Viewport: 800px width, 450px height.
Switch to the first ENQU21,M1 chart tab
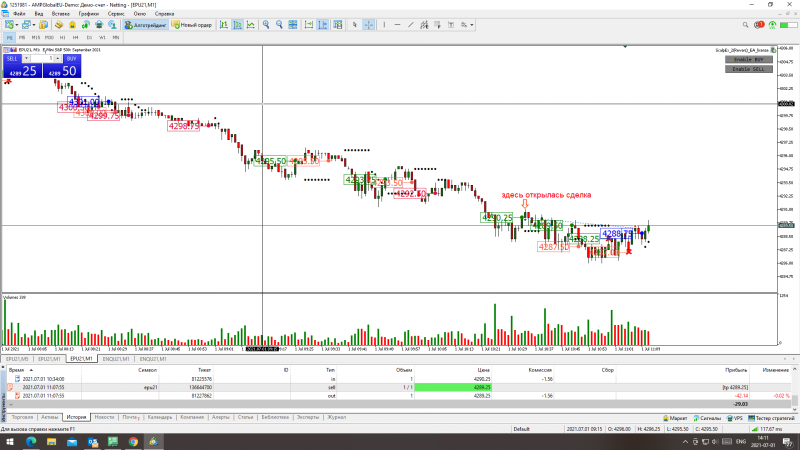click(x=116, y=359)
